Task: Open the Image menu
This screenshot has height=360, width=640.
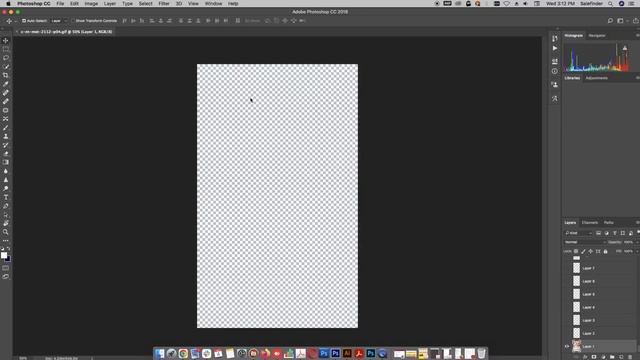Action: (91, 4)
